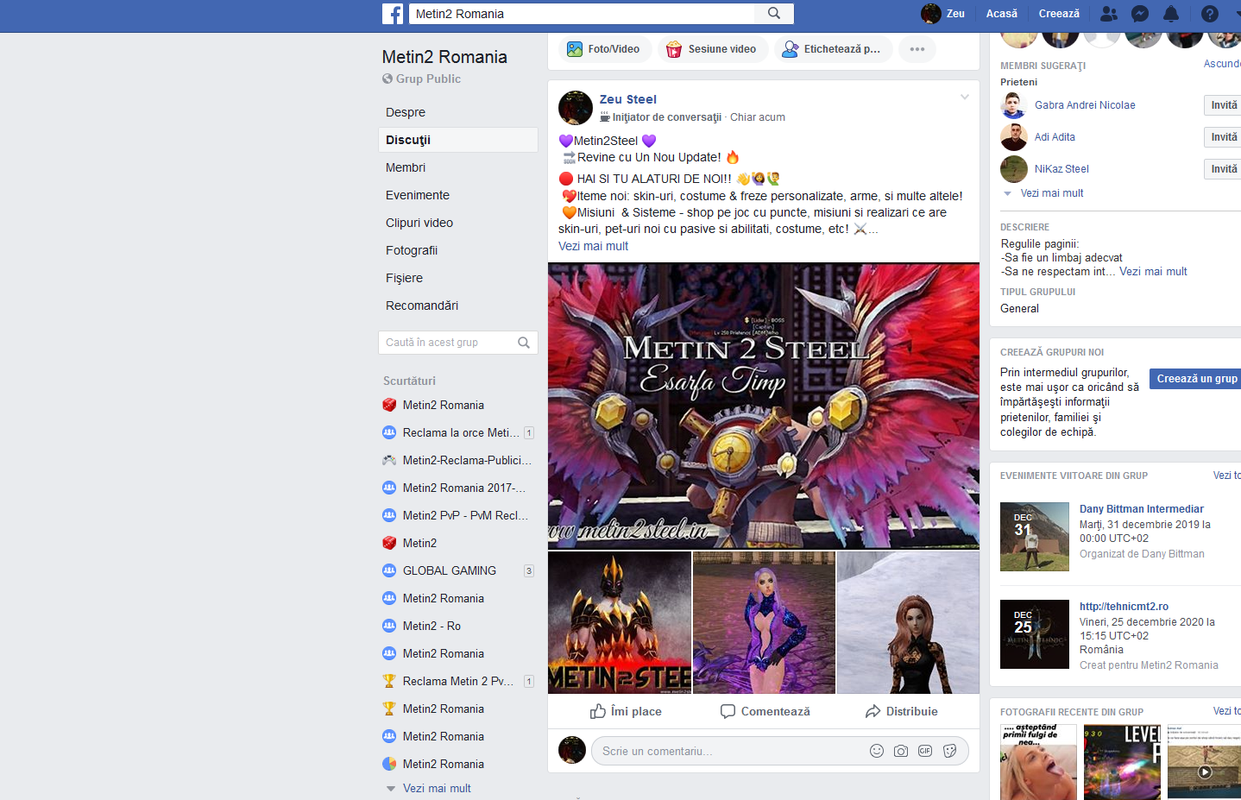Expand shortcuts list with Vezi mai mult

[436, 788]
